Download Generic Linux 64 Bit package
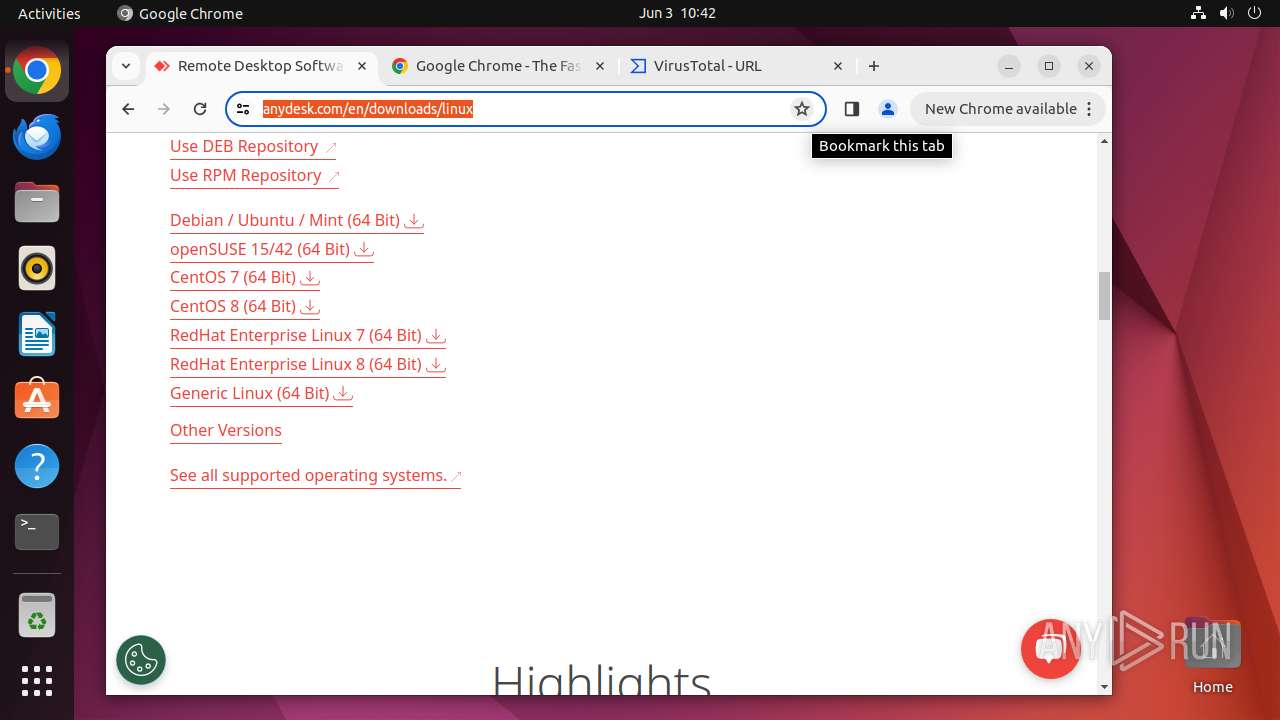Image resolution: width=1280 pixels, height=720 pixels. (262, 394)
